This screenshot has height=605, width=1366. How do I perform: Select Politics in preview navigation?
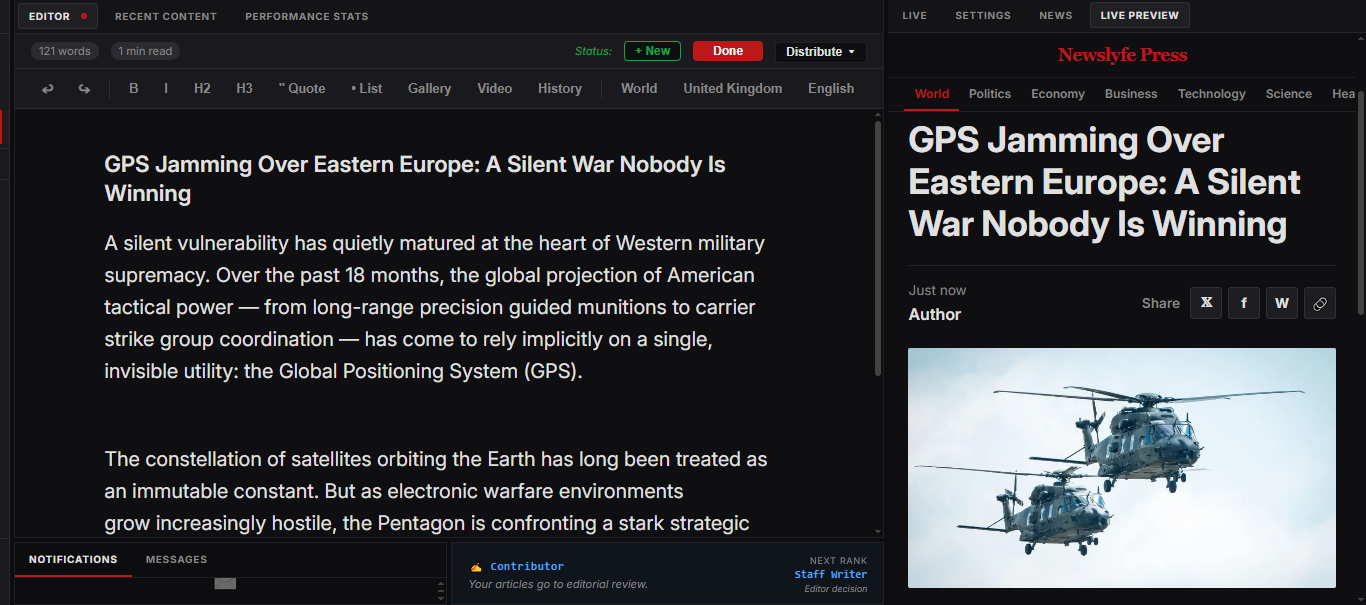pyautogui.click(x=990, y=94)
